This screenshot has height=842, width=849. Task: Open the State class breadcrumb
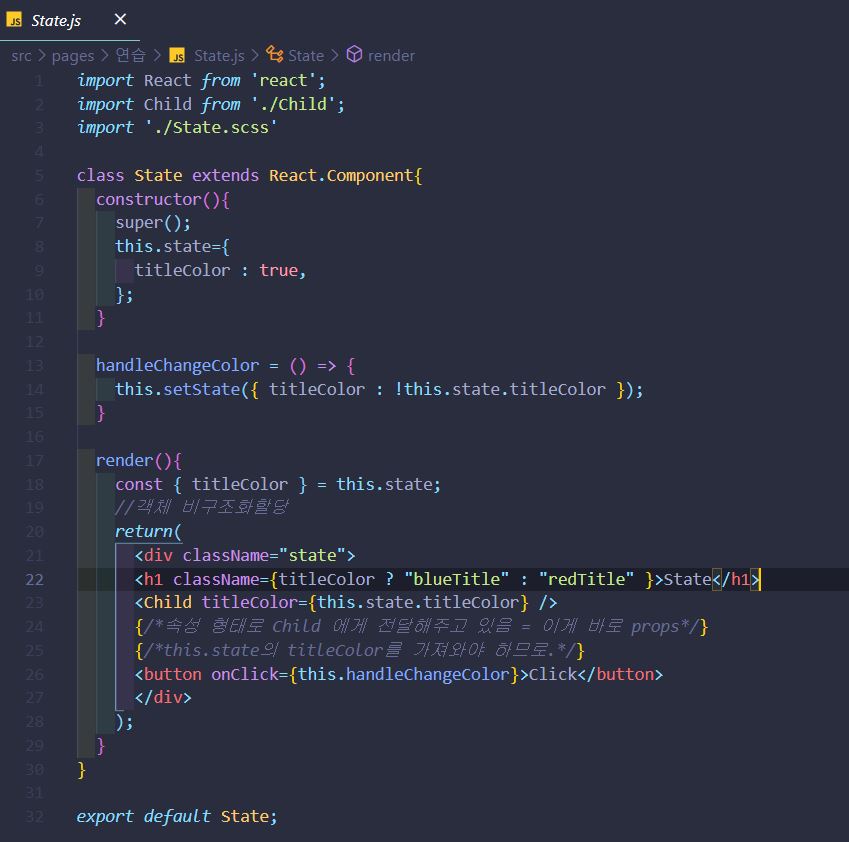pyautogui.click(x=306, y=56)
